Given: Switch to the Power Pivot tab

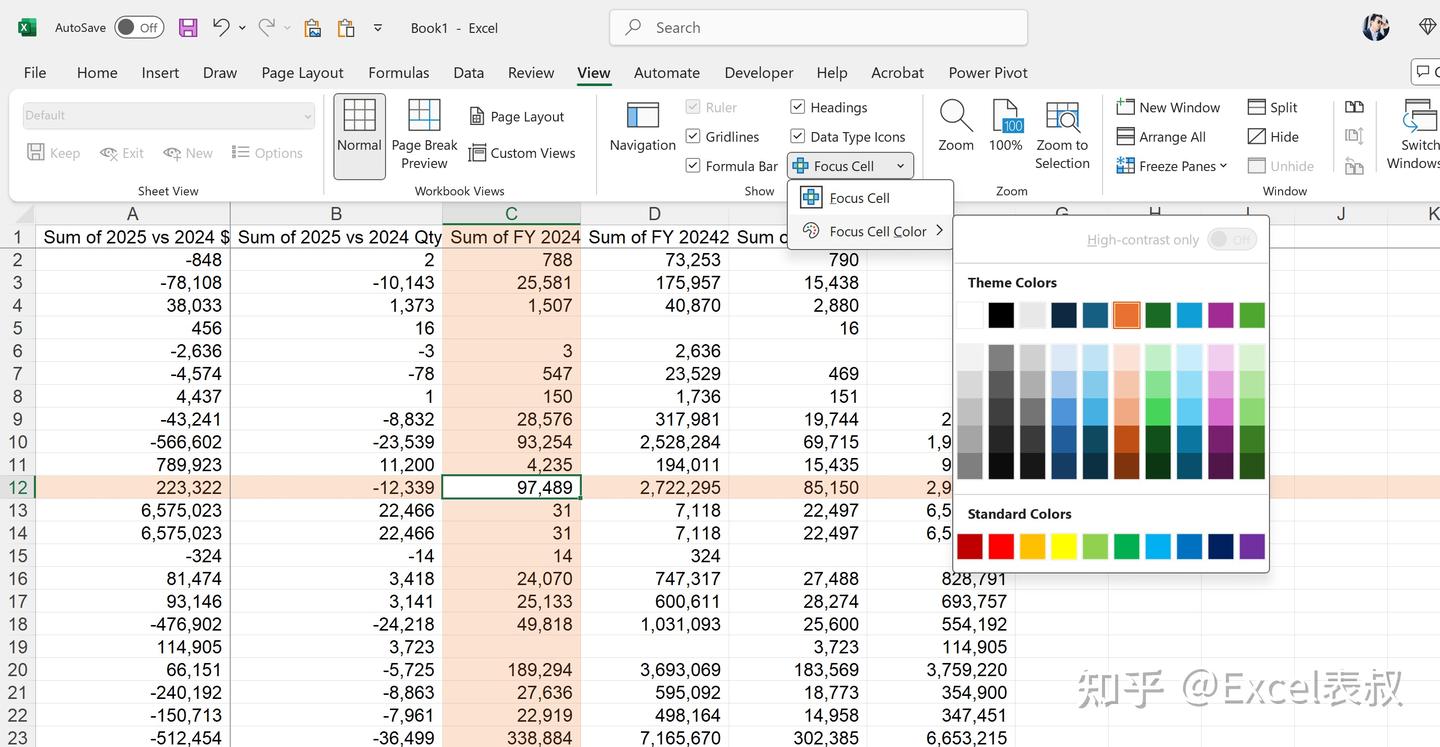Looking at the screenshot, I should pos(988,72).
